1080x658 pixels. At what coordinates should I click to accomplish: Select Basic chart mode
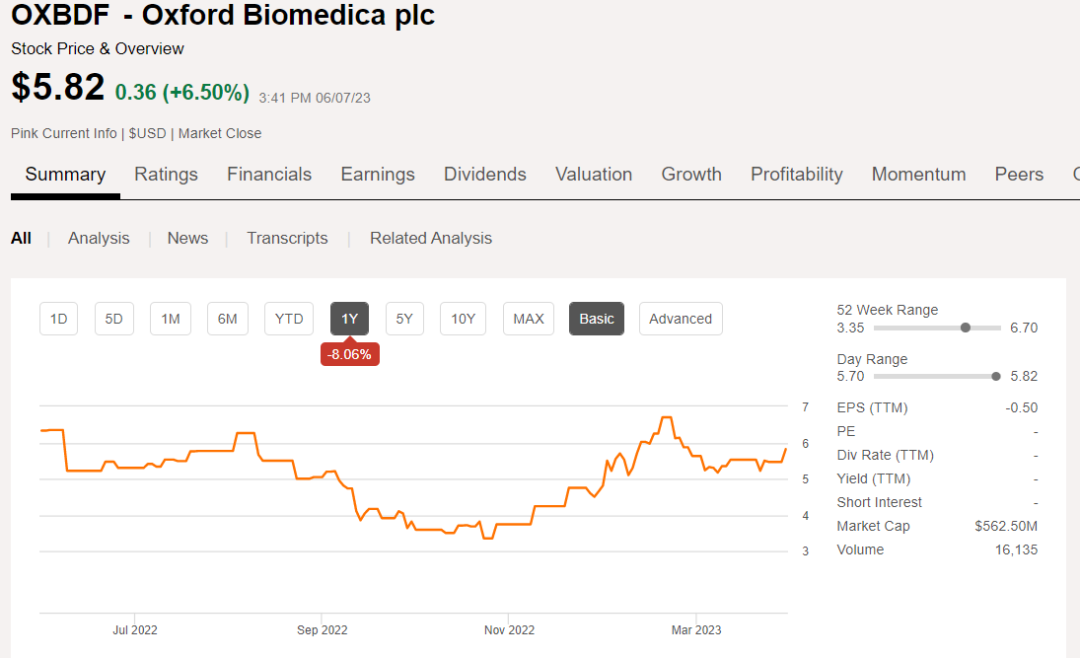(597, 319)
